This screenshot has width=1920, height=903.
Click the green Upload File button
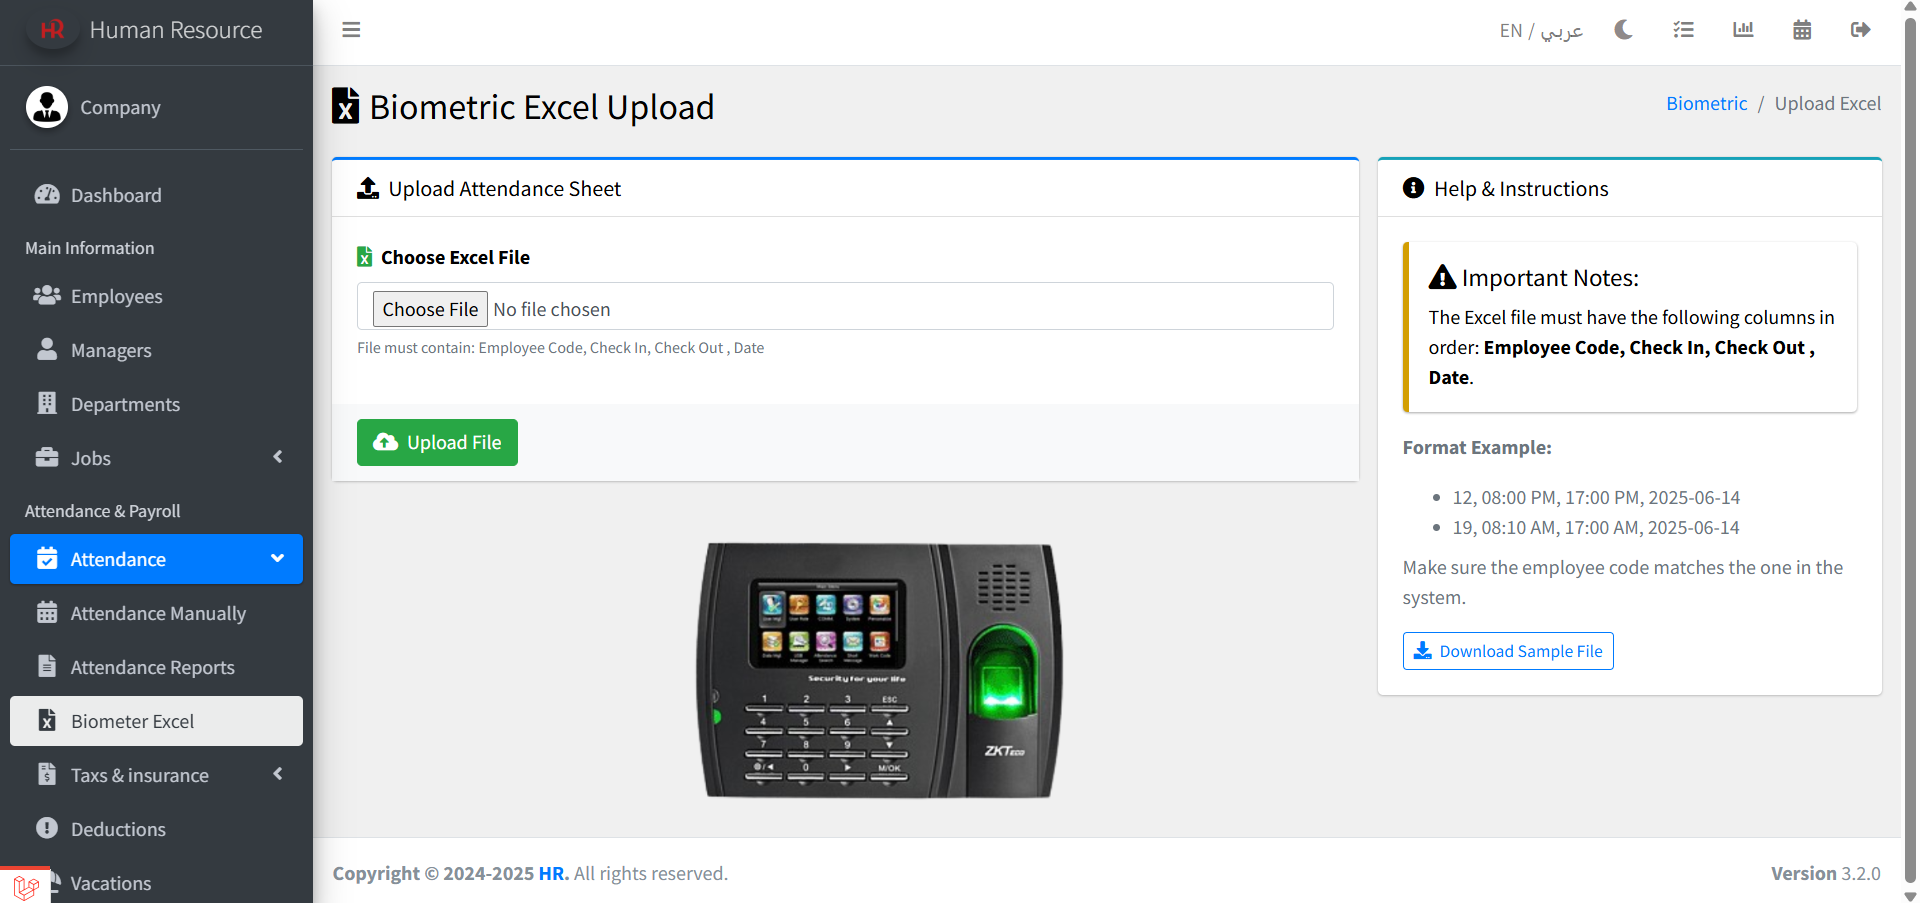click(x=437, y=442)
